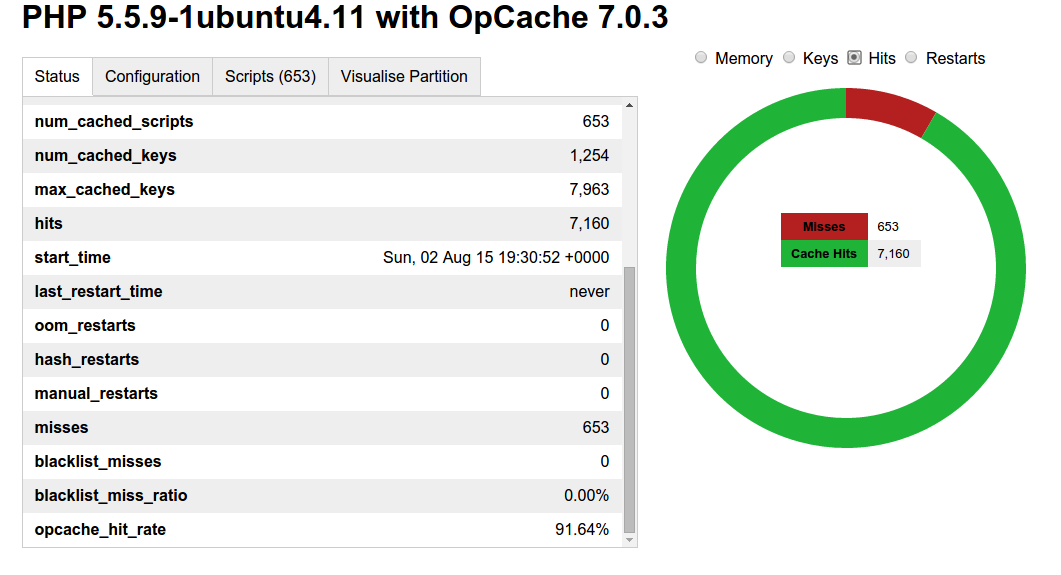Select the Keys radio button
Screen dimensions: 1061x575
pos(789,58)
